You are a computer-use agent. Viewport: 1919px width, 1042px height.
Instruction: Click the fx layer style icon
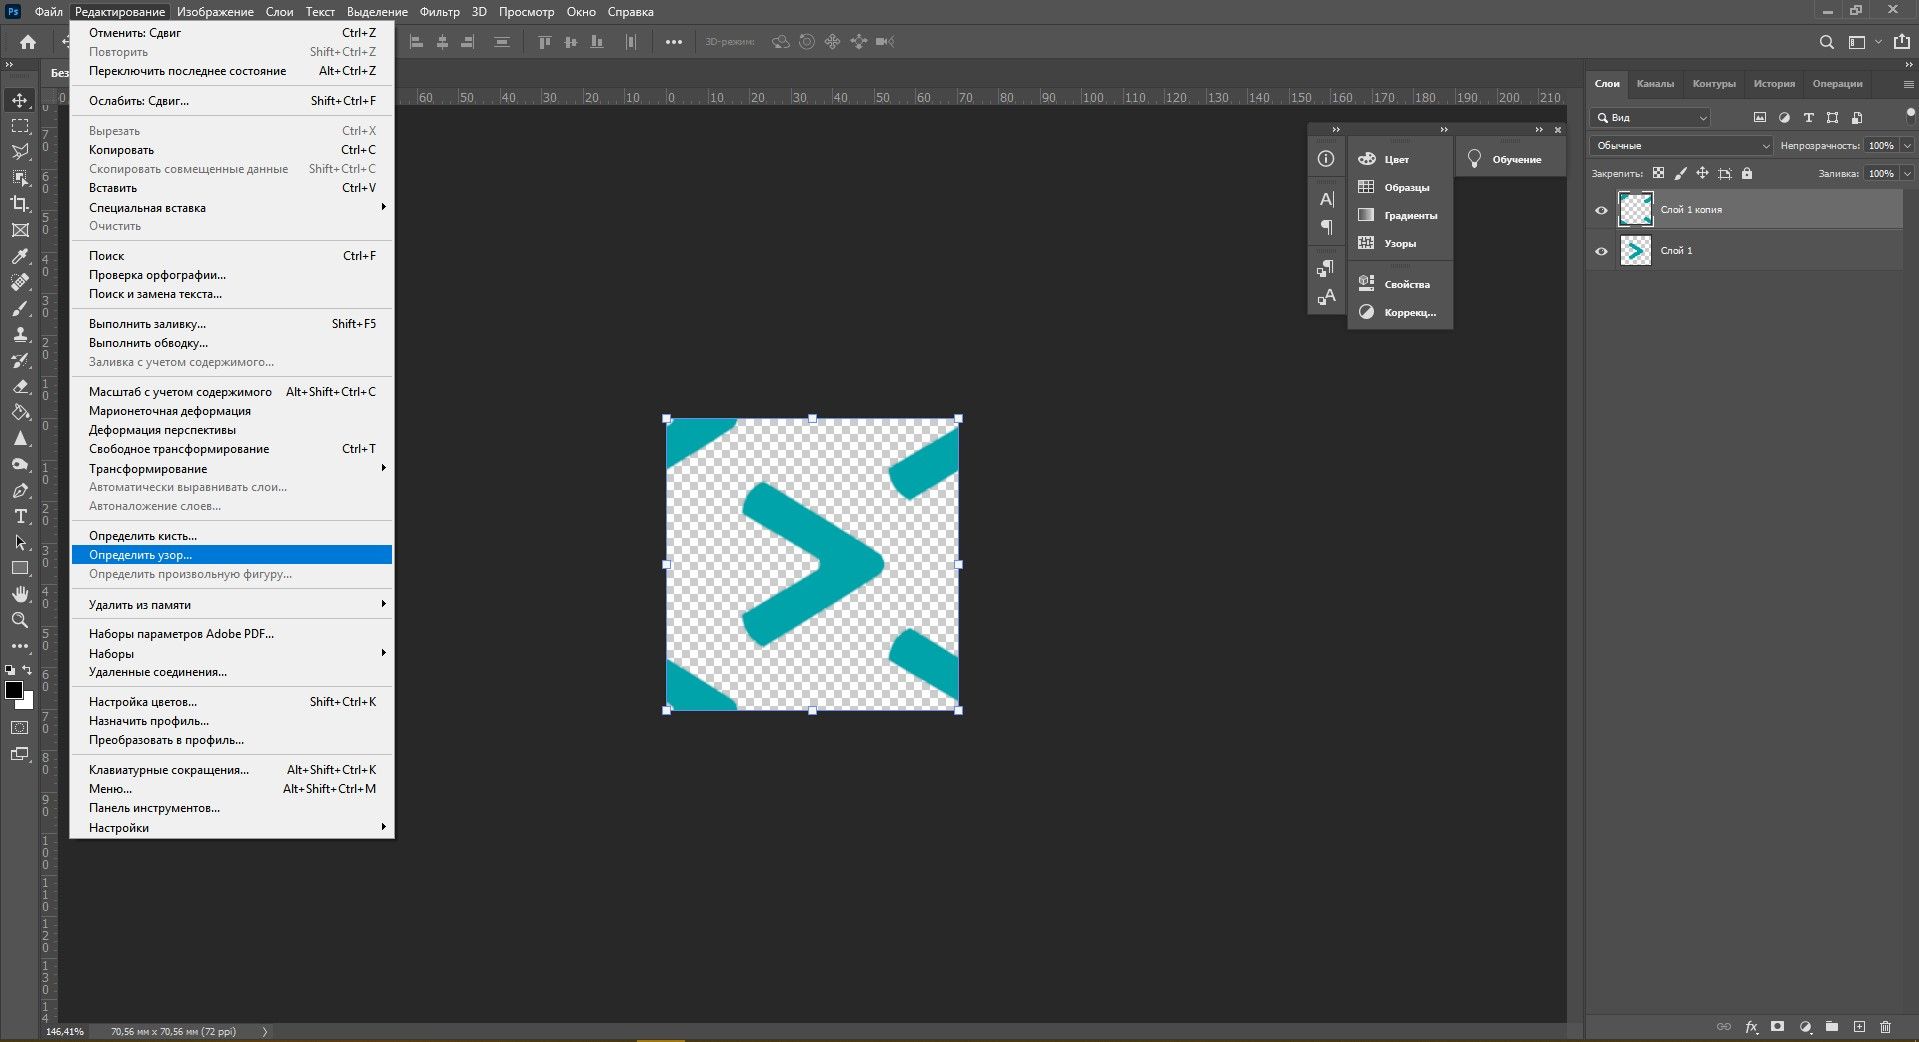click(1751, 1027)
